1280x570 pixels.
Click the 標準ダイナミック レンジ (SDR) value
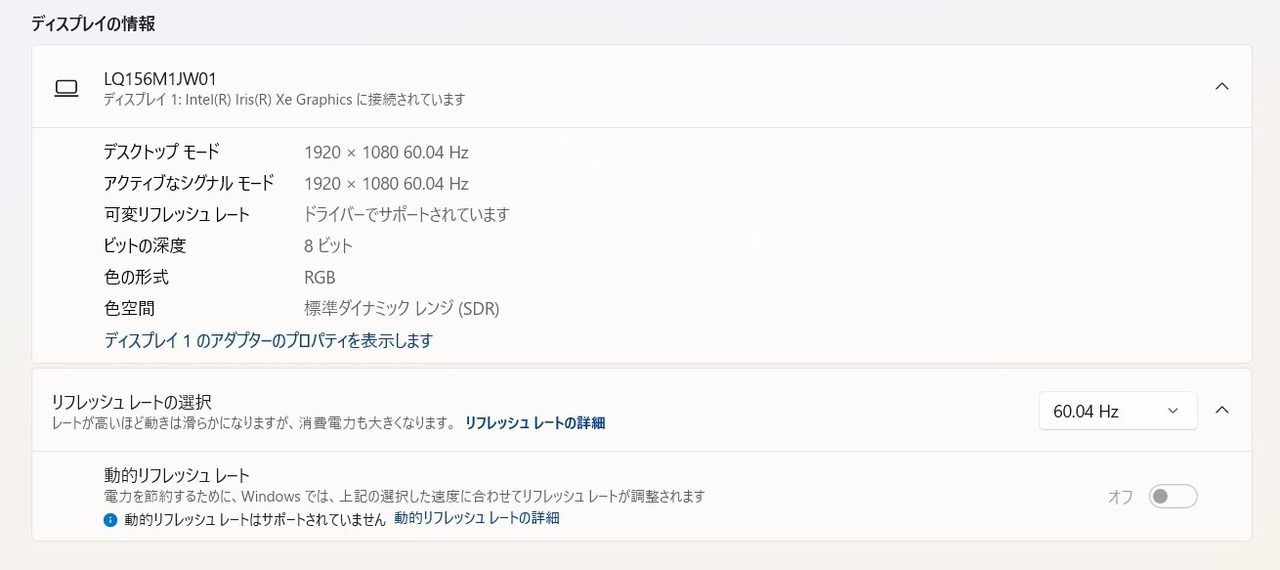[x=401, y=309]
